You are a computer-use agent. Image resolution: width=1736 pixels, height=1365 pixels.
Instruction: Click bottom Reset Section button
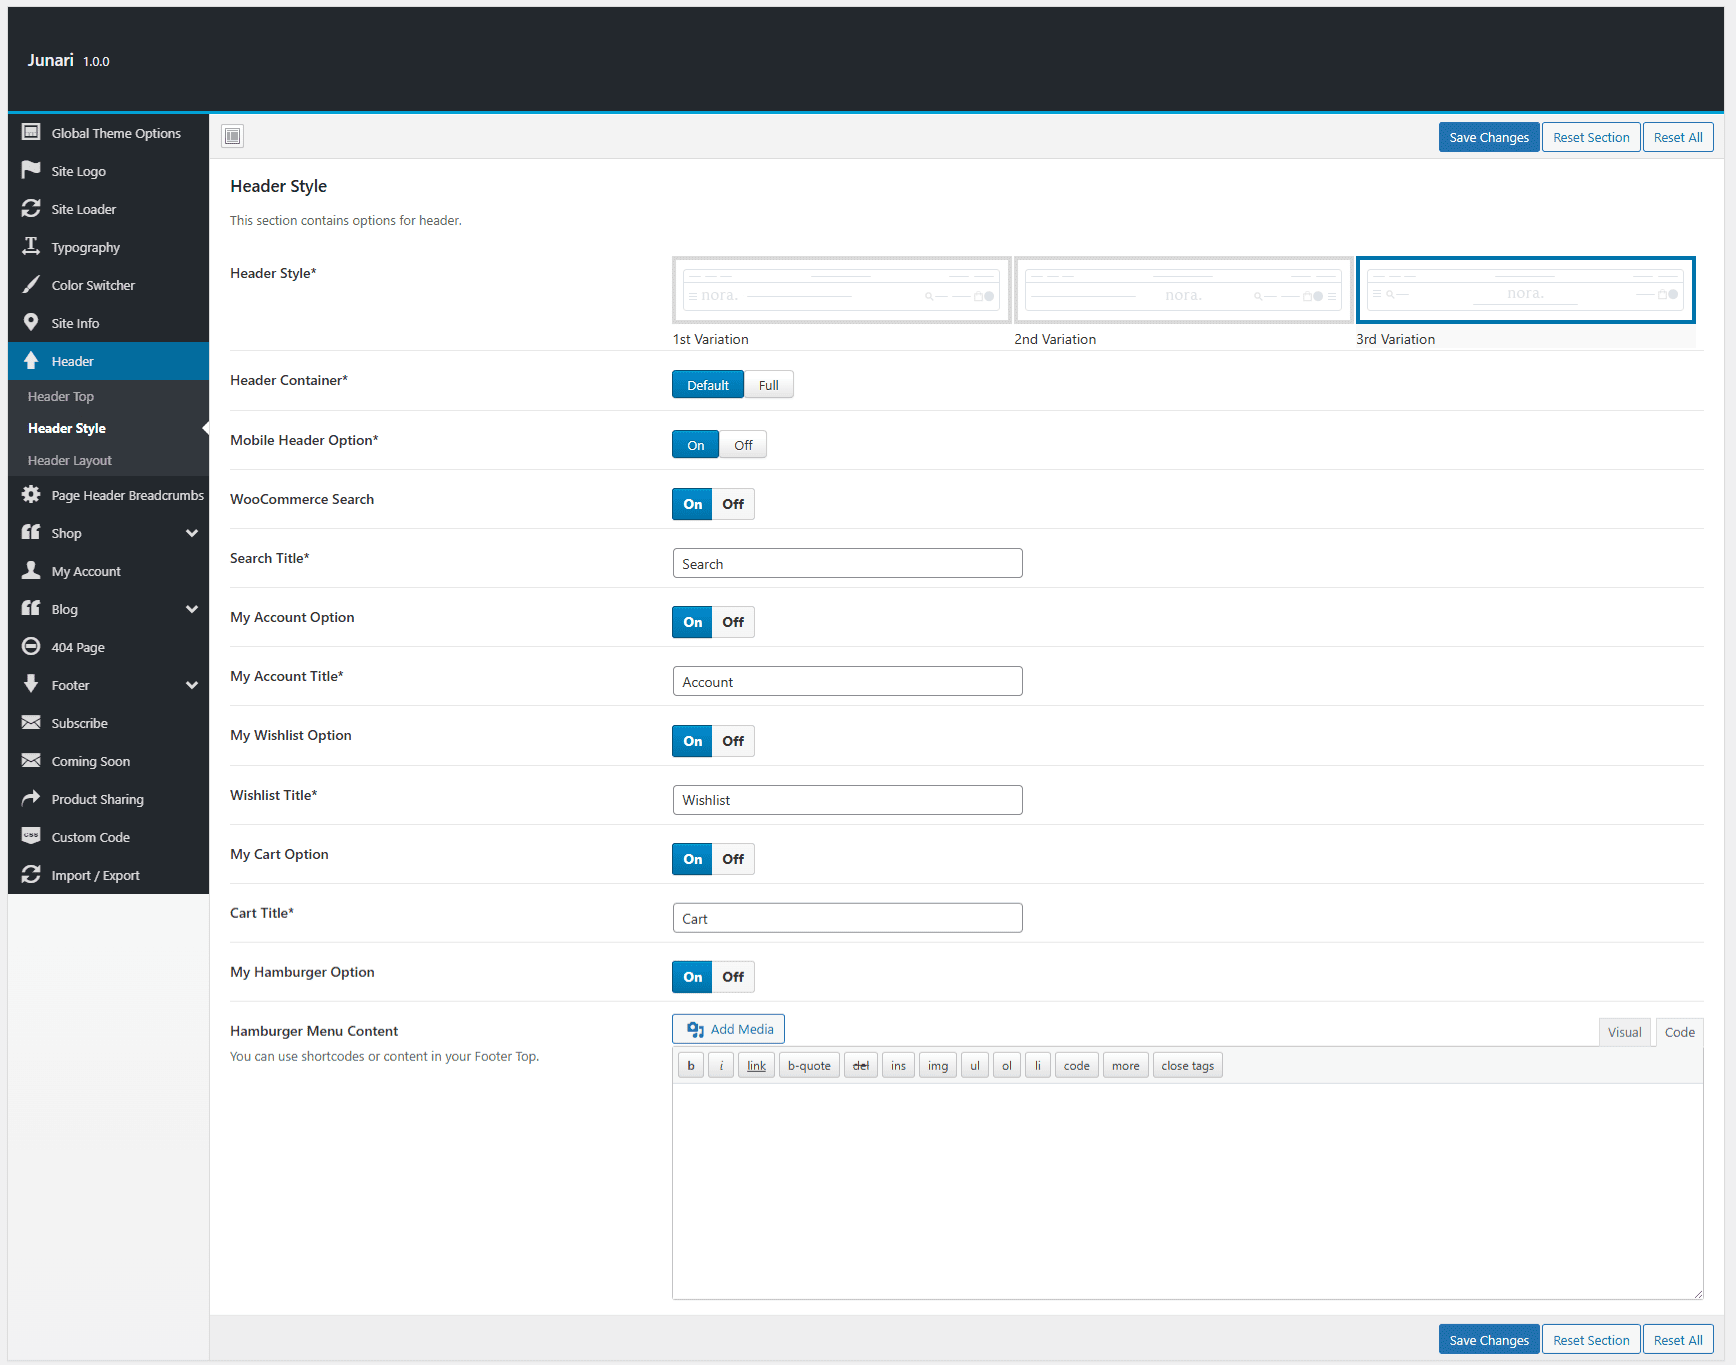(1590, 1340)
